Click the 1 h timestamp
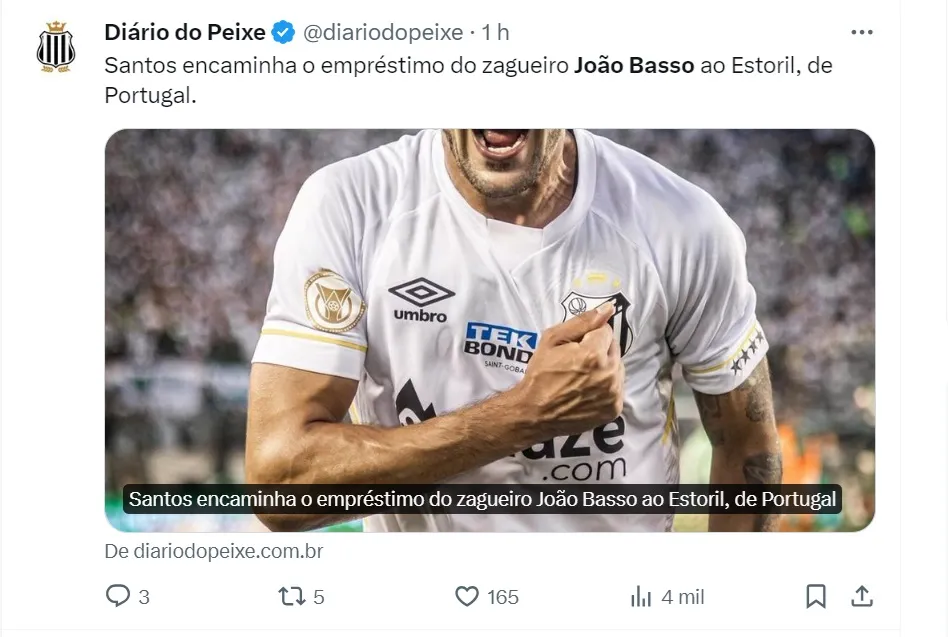This screenshot has height=637, width=948. click(495, 32)
